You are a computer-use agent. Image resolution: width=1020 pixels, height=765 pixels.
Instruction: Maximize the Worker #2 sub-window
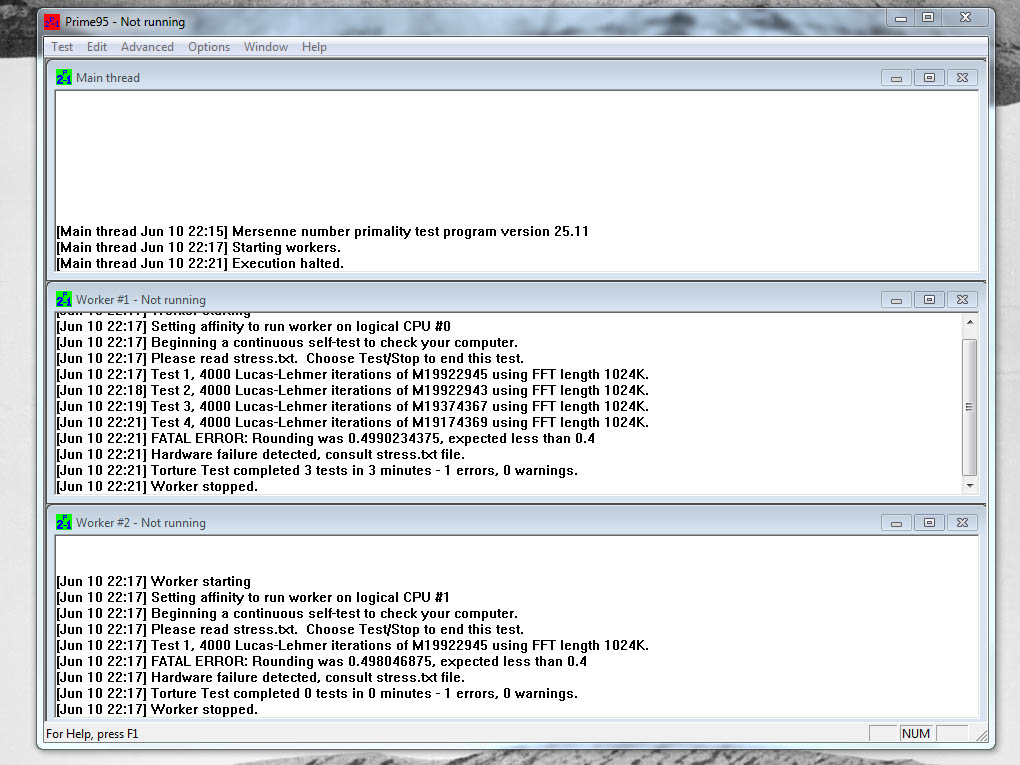pos(929,523)
